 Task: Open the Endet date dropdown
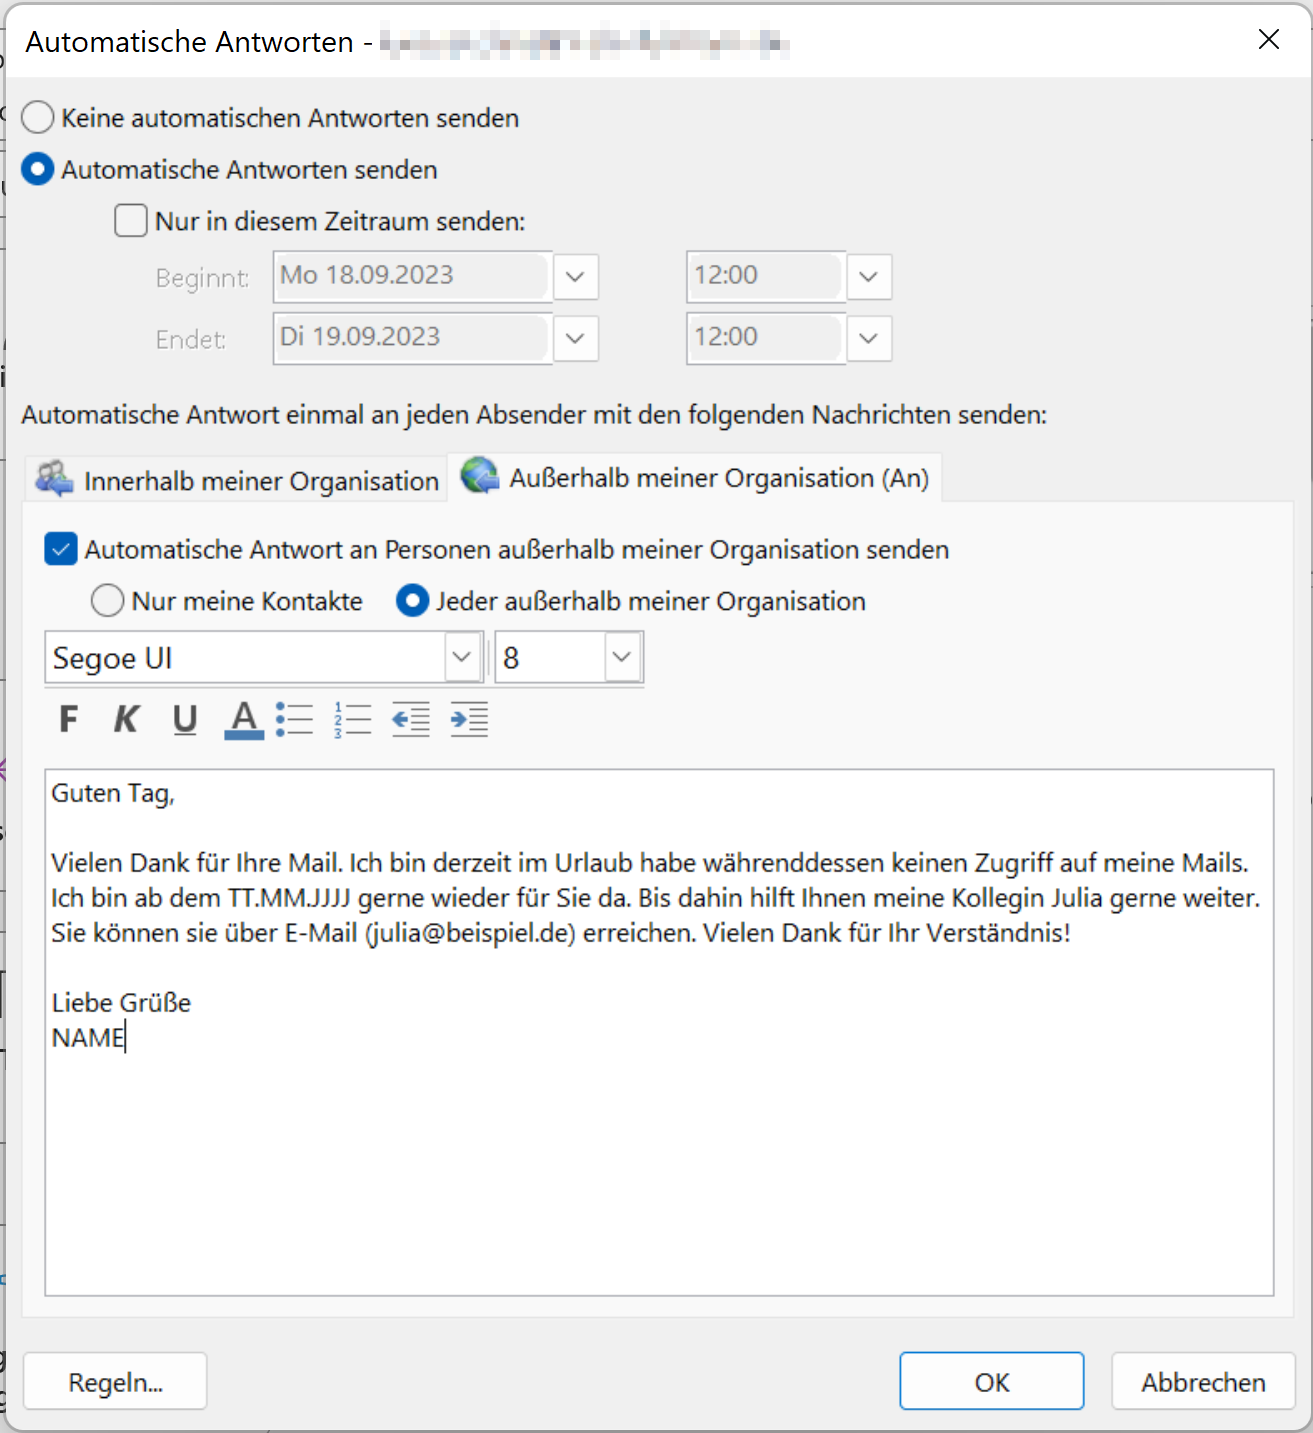575,338
